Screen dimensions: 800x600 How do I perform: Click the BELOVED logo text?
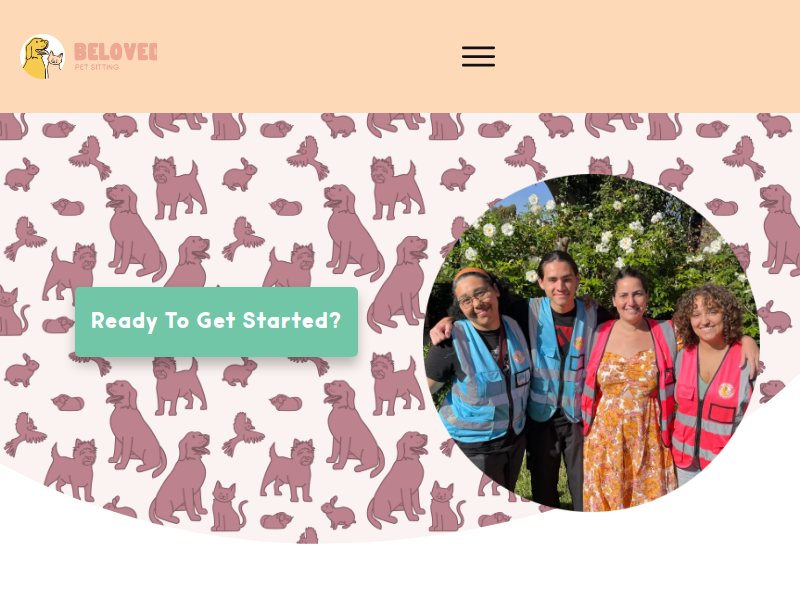point(116,52)
